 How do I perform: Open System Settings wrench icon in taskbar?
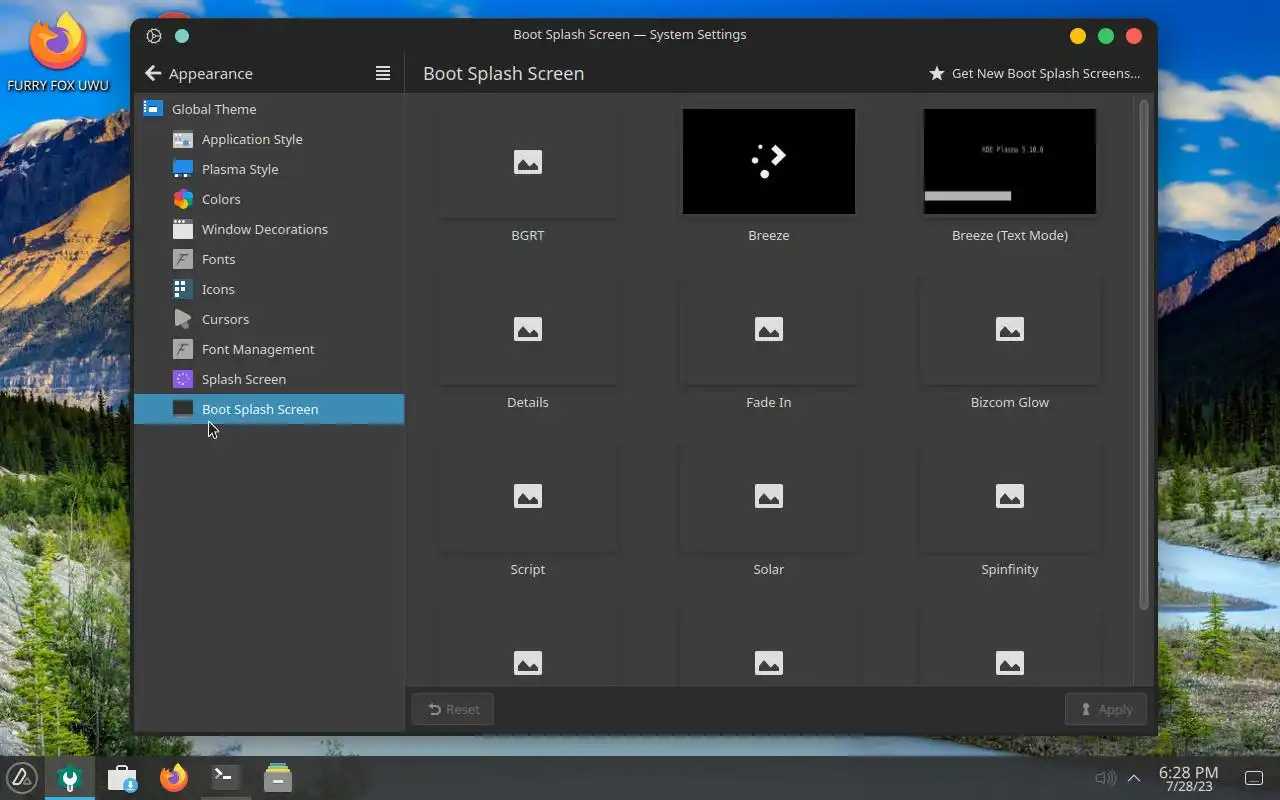pyautogui.click(x=70, y=778)
